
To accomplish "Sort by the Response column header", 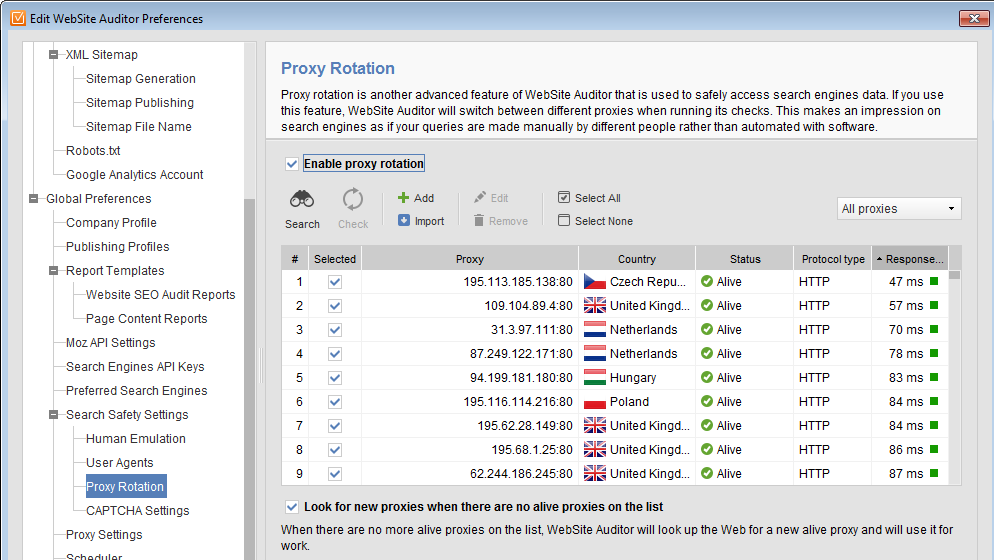I will [x=910, y=259].
